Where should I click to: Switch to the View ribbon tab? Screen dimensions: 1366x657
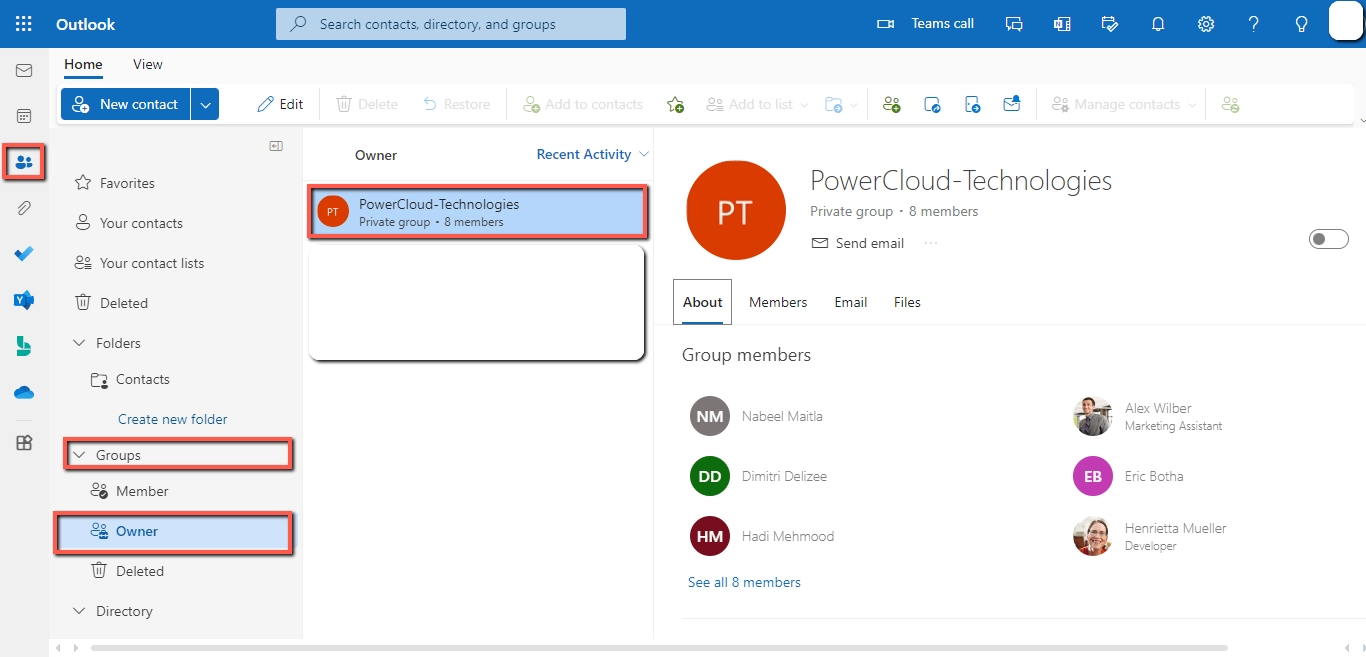coord(148,64)
